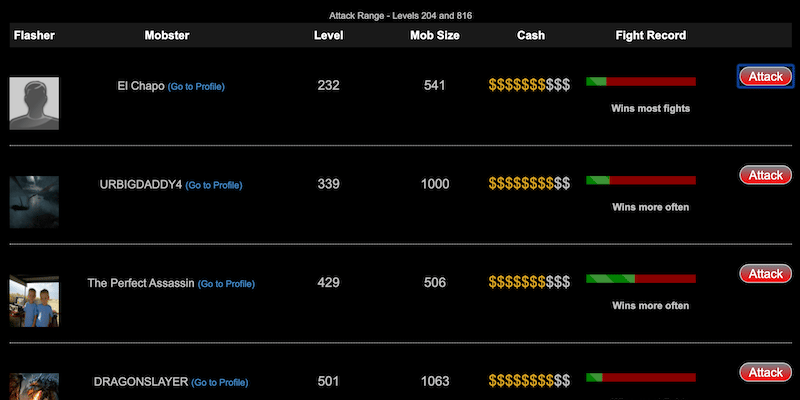Click El Chapo's cash dollar signs
The width and height of the screenshot is (800, 400).
point(529,86)
